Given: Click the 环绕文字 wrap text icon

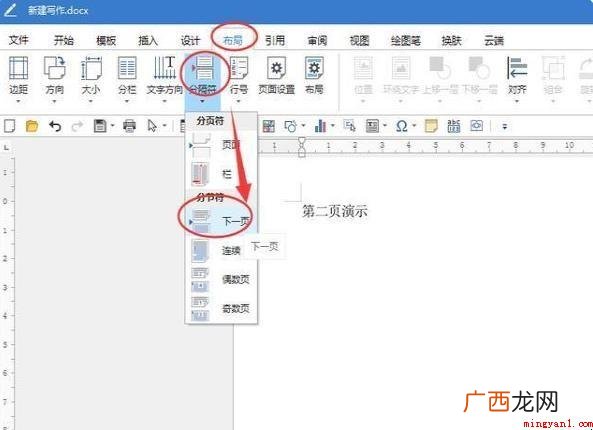Looking at the screenshot, I should (x=401, y=69).
